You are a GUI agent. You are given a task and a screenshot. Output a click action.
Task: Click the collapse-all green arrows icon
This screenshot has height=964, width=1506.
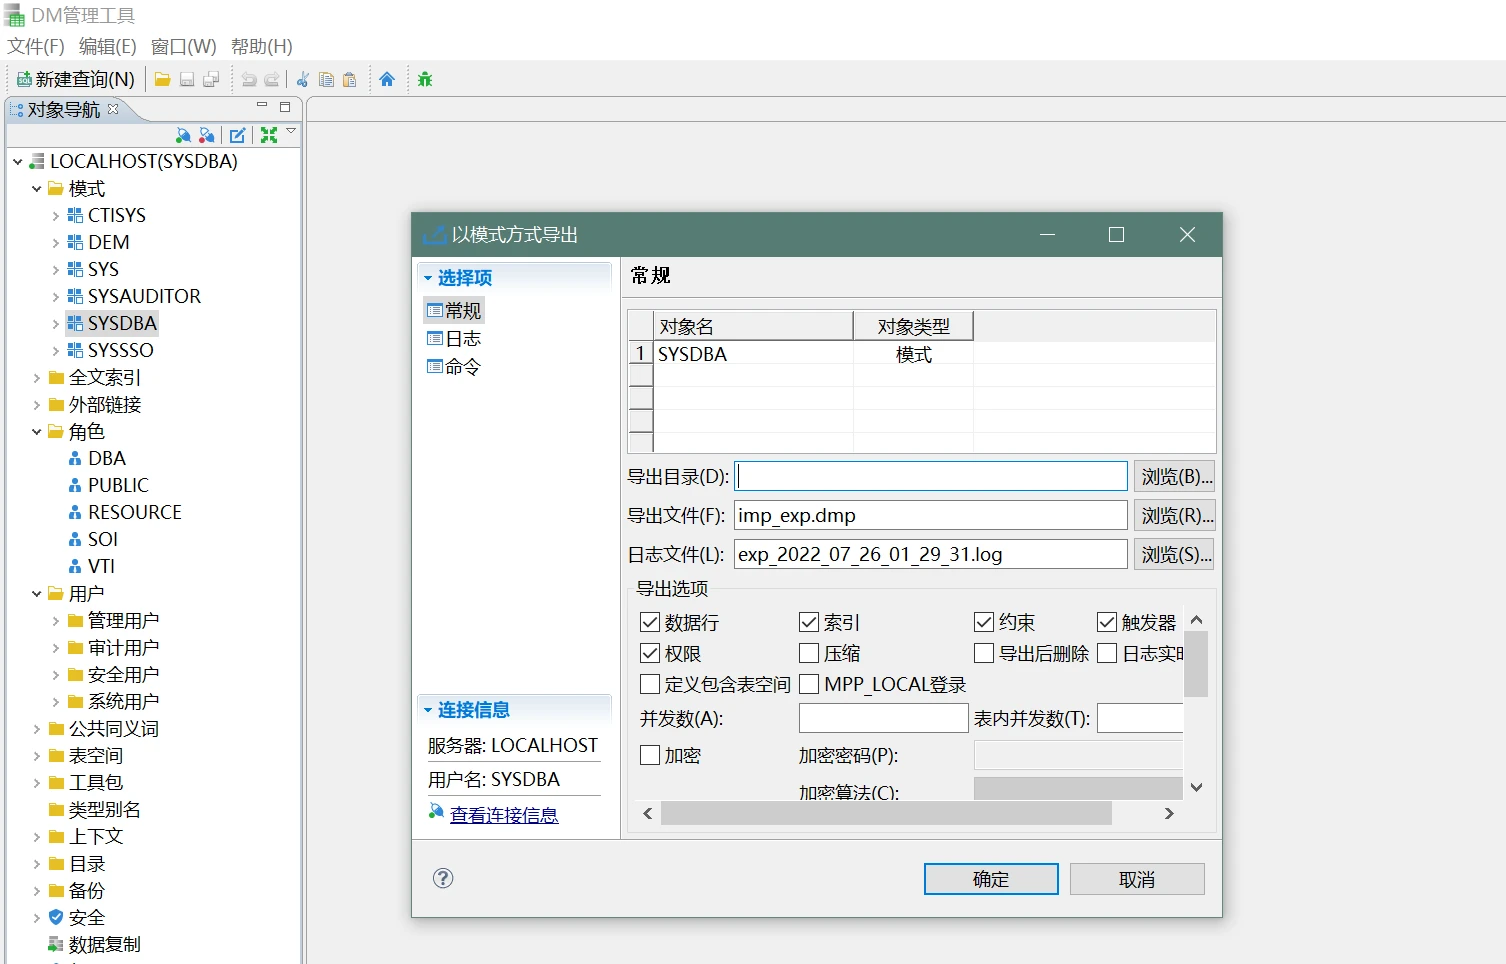[x=269, y=135]
